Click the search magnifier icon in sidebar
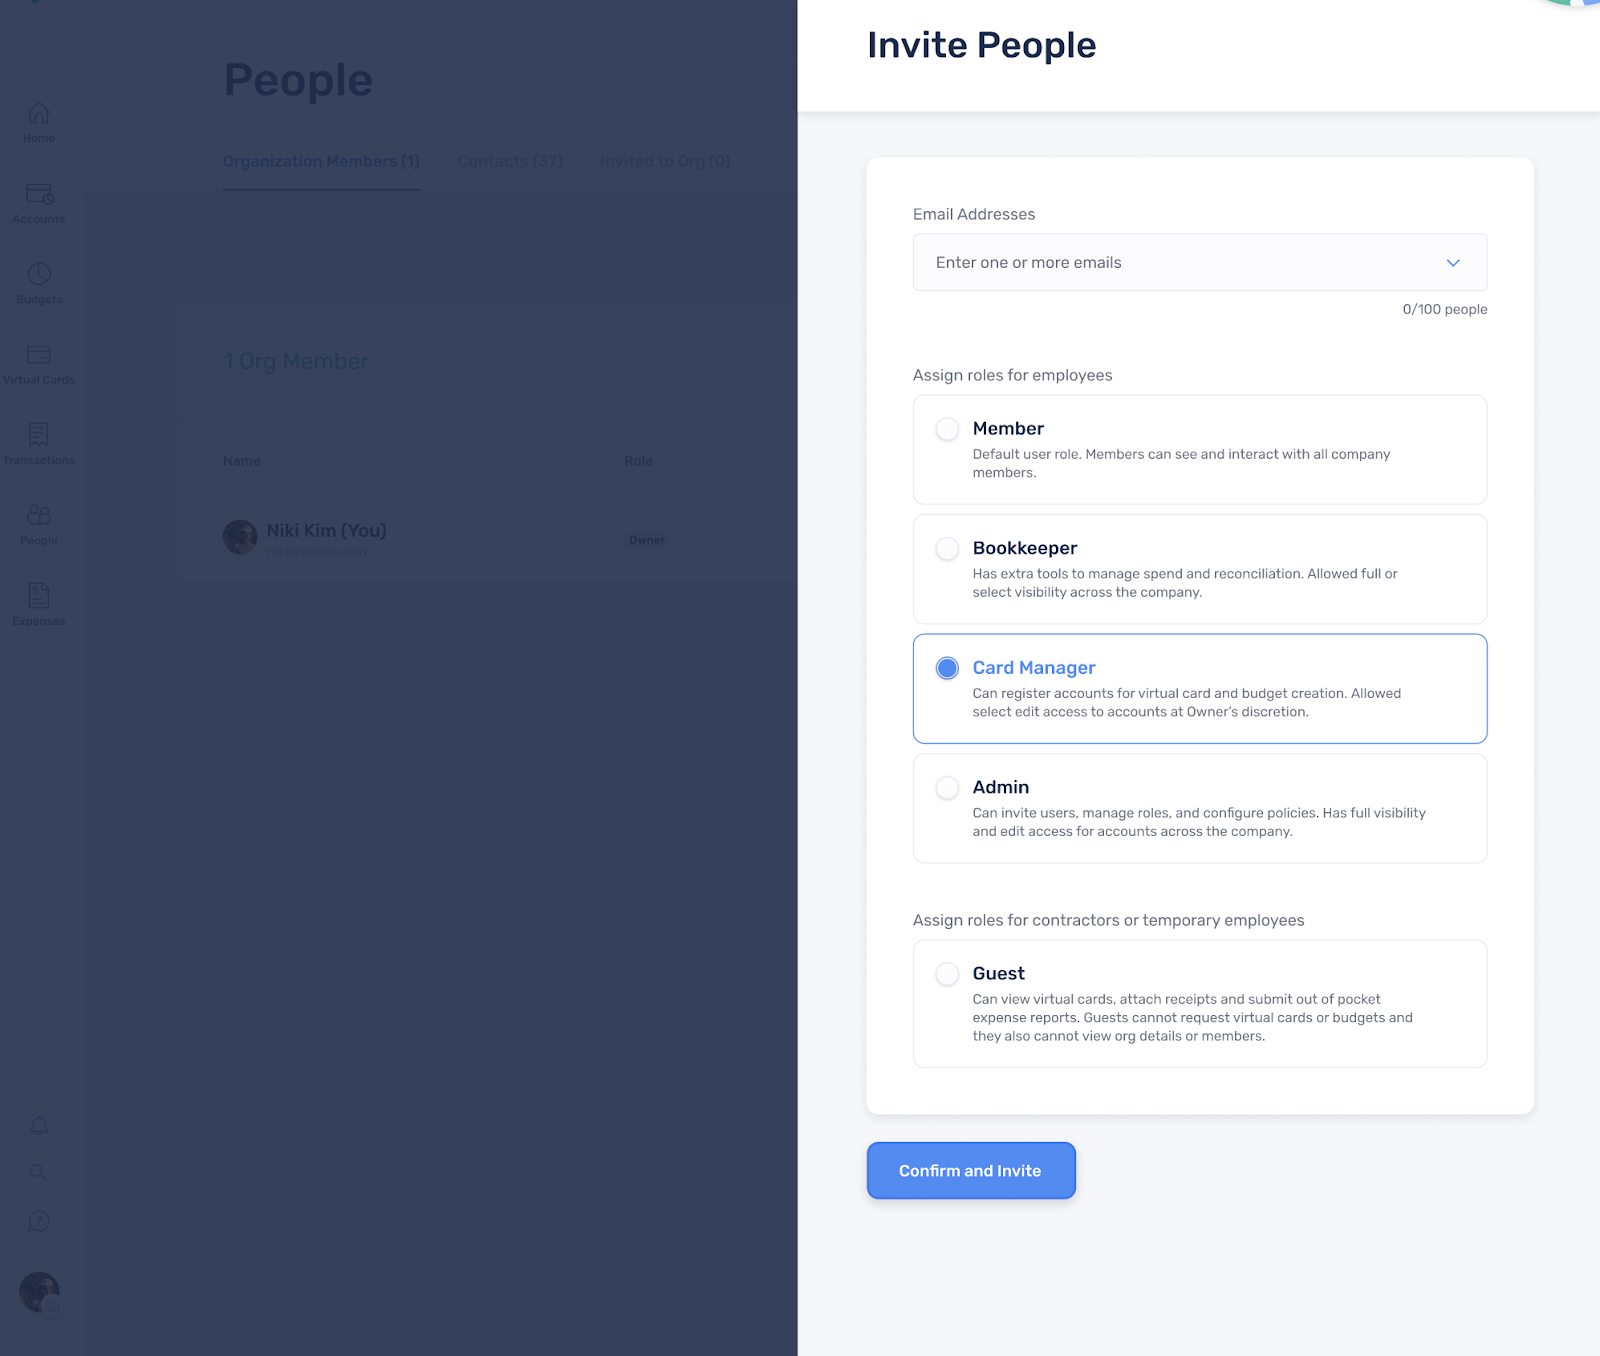Screen dimensions: 1600x1356 pos(39,1172)
